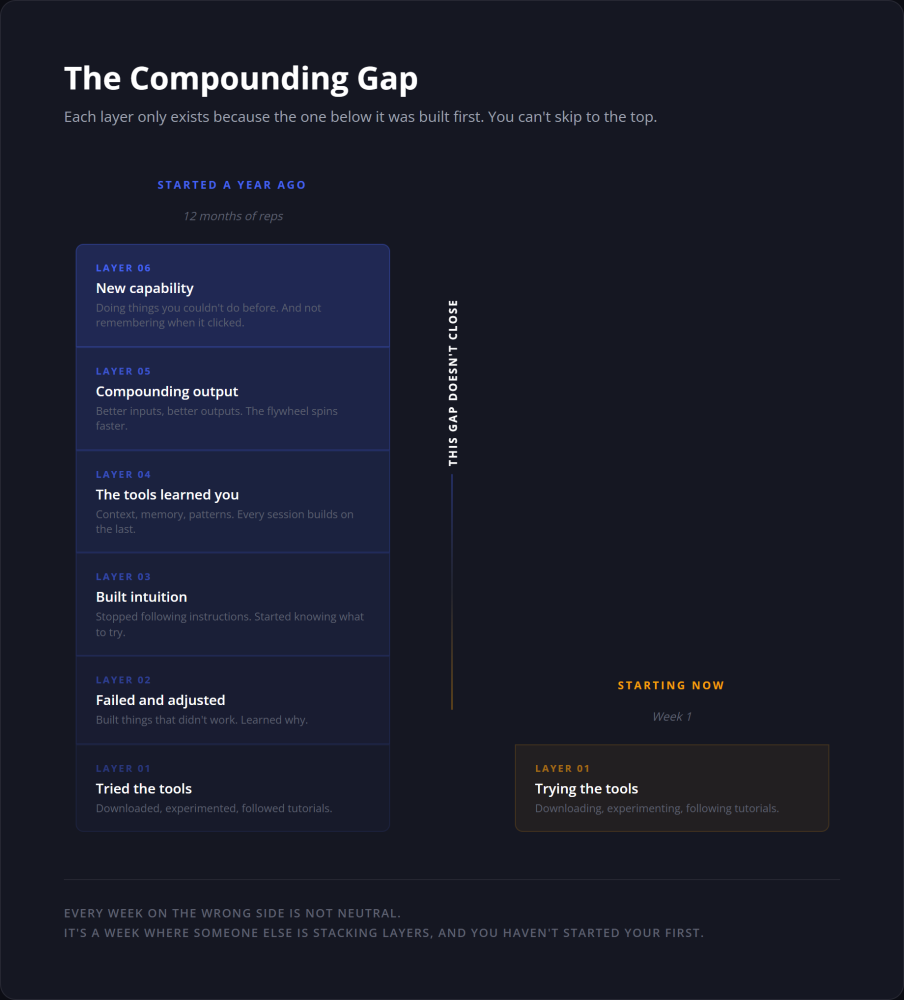Select the subtitle about skipping to the top
904x1000 pixels.
[x=360, y=117]
